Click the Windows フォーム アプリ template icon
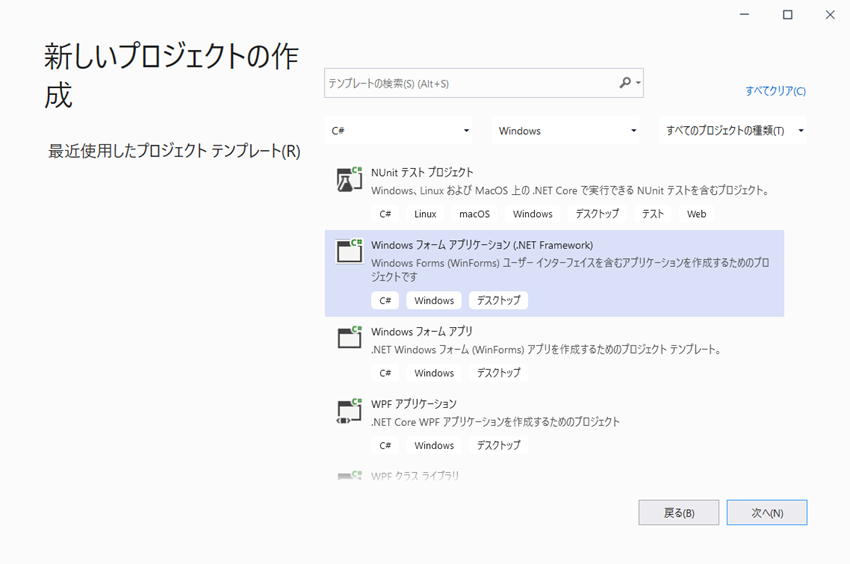The width and height of the screenshot is (850, 564). [x=349, y=337]
